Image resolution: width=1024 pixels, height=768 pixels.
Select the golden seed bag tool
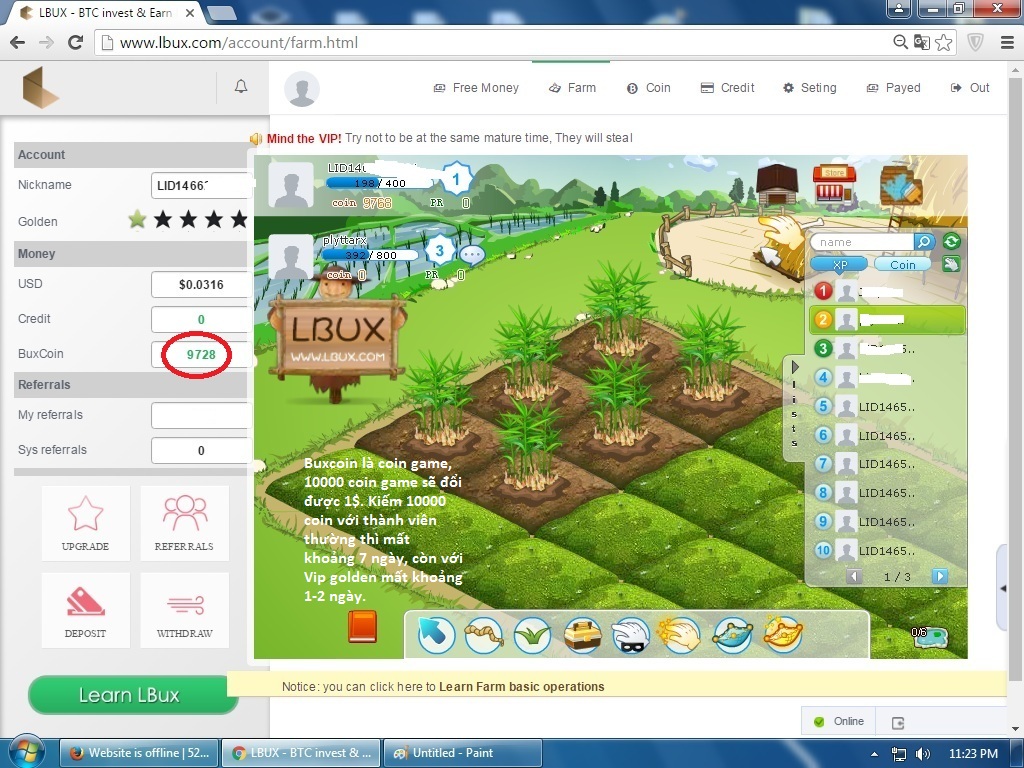[x=782, y=634]
